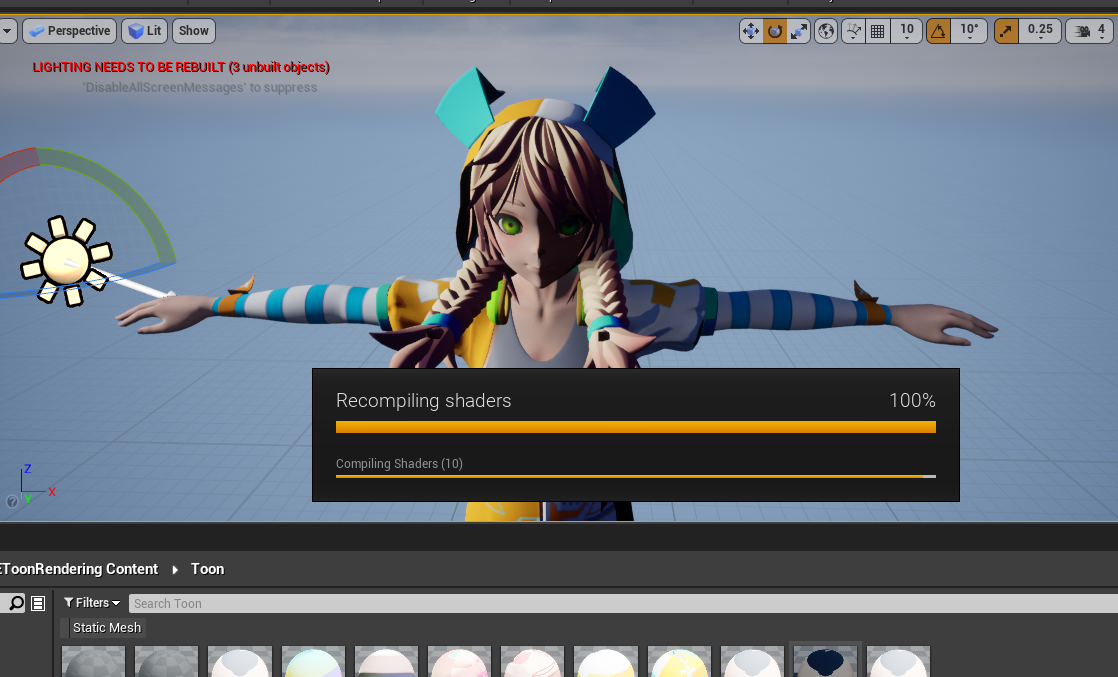Screen dimensions: 1118x677
Task: Toggle grid snapping on or off
Action: pos(877,31)
